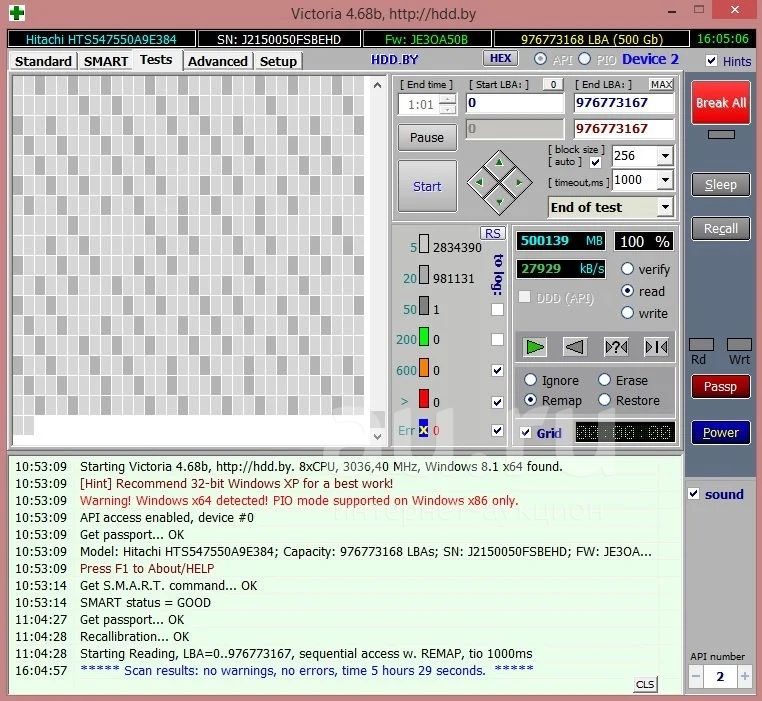The image size is (762, 701).
Task: Open the End of test dropdown
Action: (665, 207)
